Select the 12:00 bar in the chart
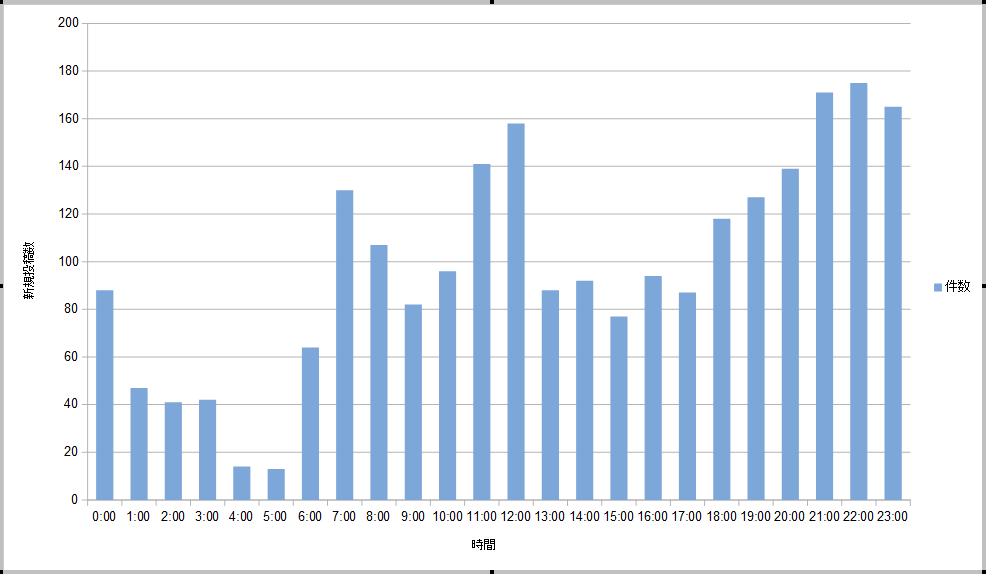This screenshot has width=986, height=574. (516, 312)
